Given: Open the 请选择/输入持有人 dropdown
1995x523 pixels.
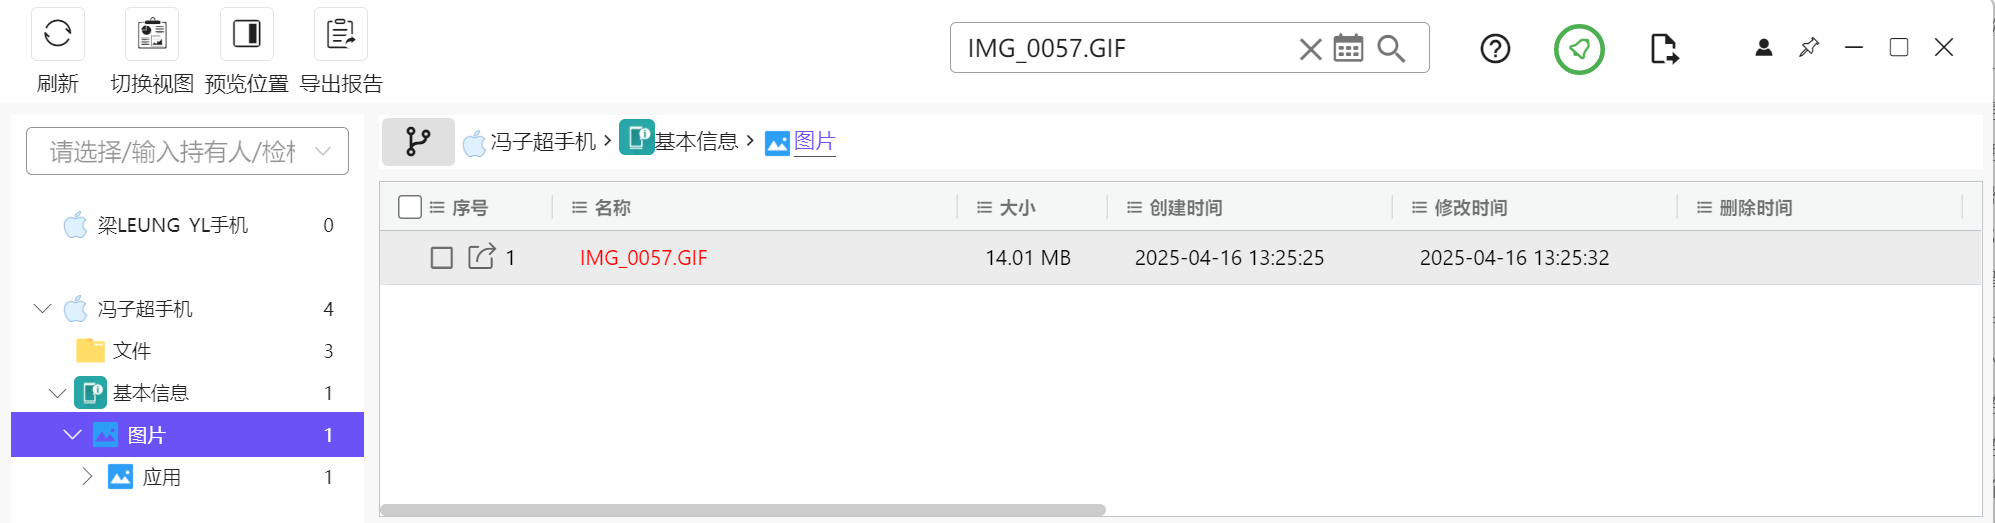Looking at the screenshot, I should pos(188,151).
